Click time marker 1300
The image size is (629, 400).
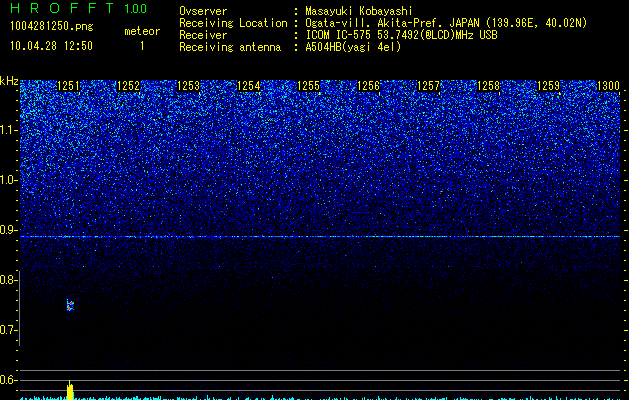(x=609, y=86)
